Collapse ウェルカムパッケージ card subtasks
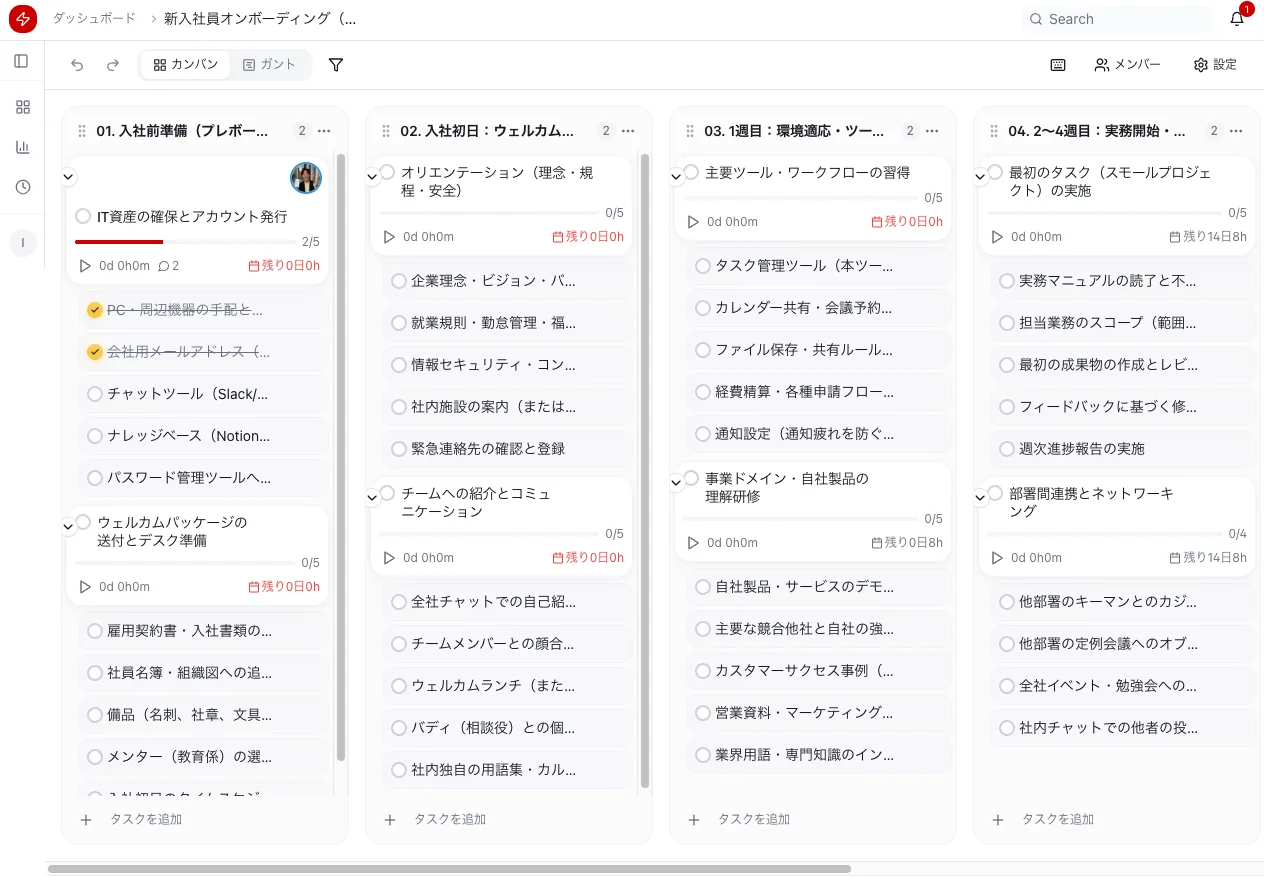 click(68, 526)
